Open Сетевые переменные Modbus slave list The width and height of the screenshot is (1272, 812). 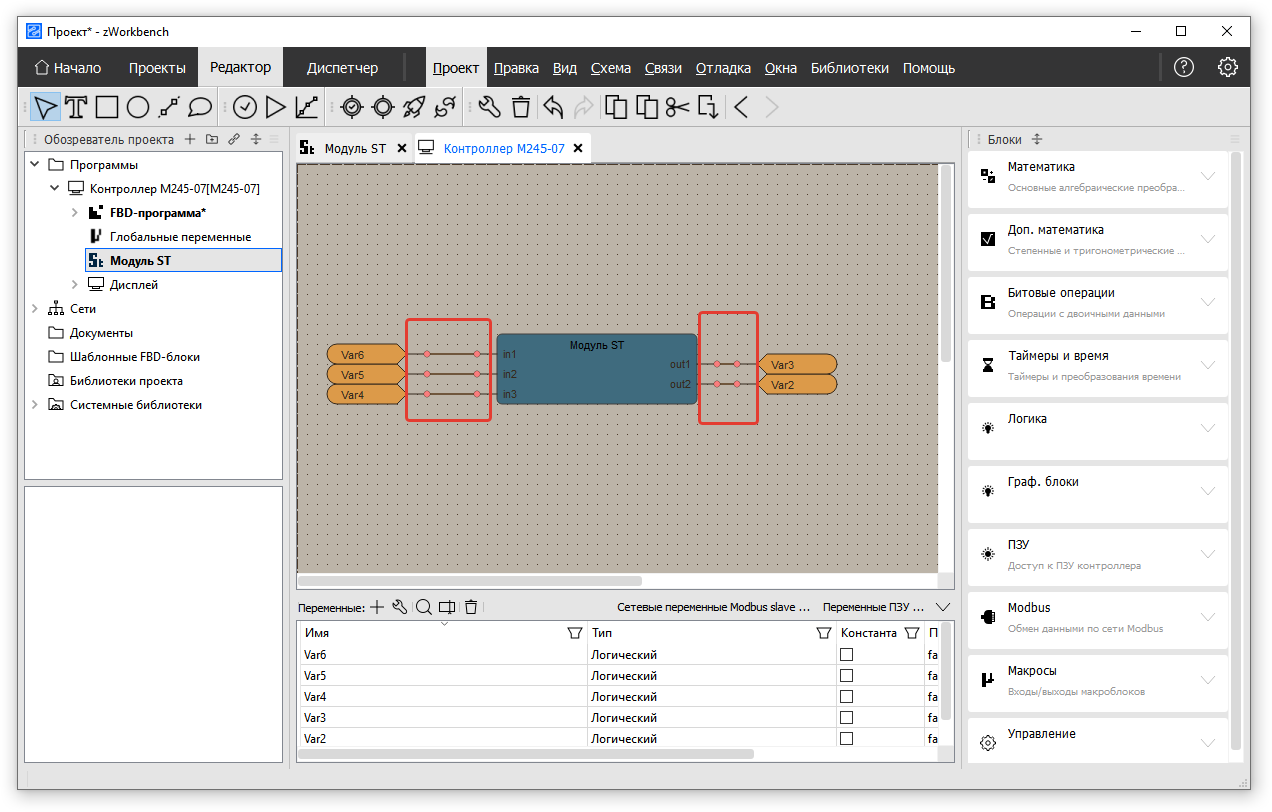713,607
